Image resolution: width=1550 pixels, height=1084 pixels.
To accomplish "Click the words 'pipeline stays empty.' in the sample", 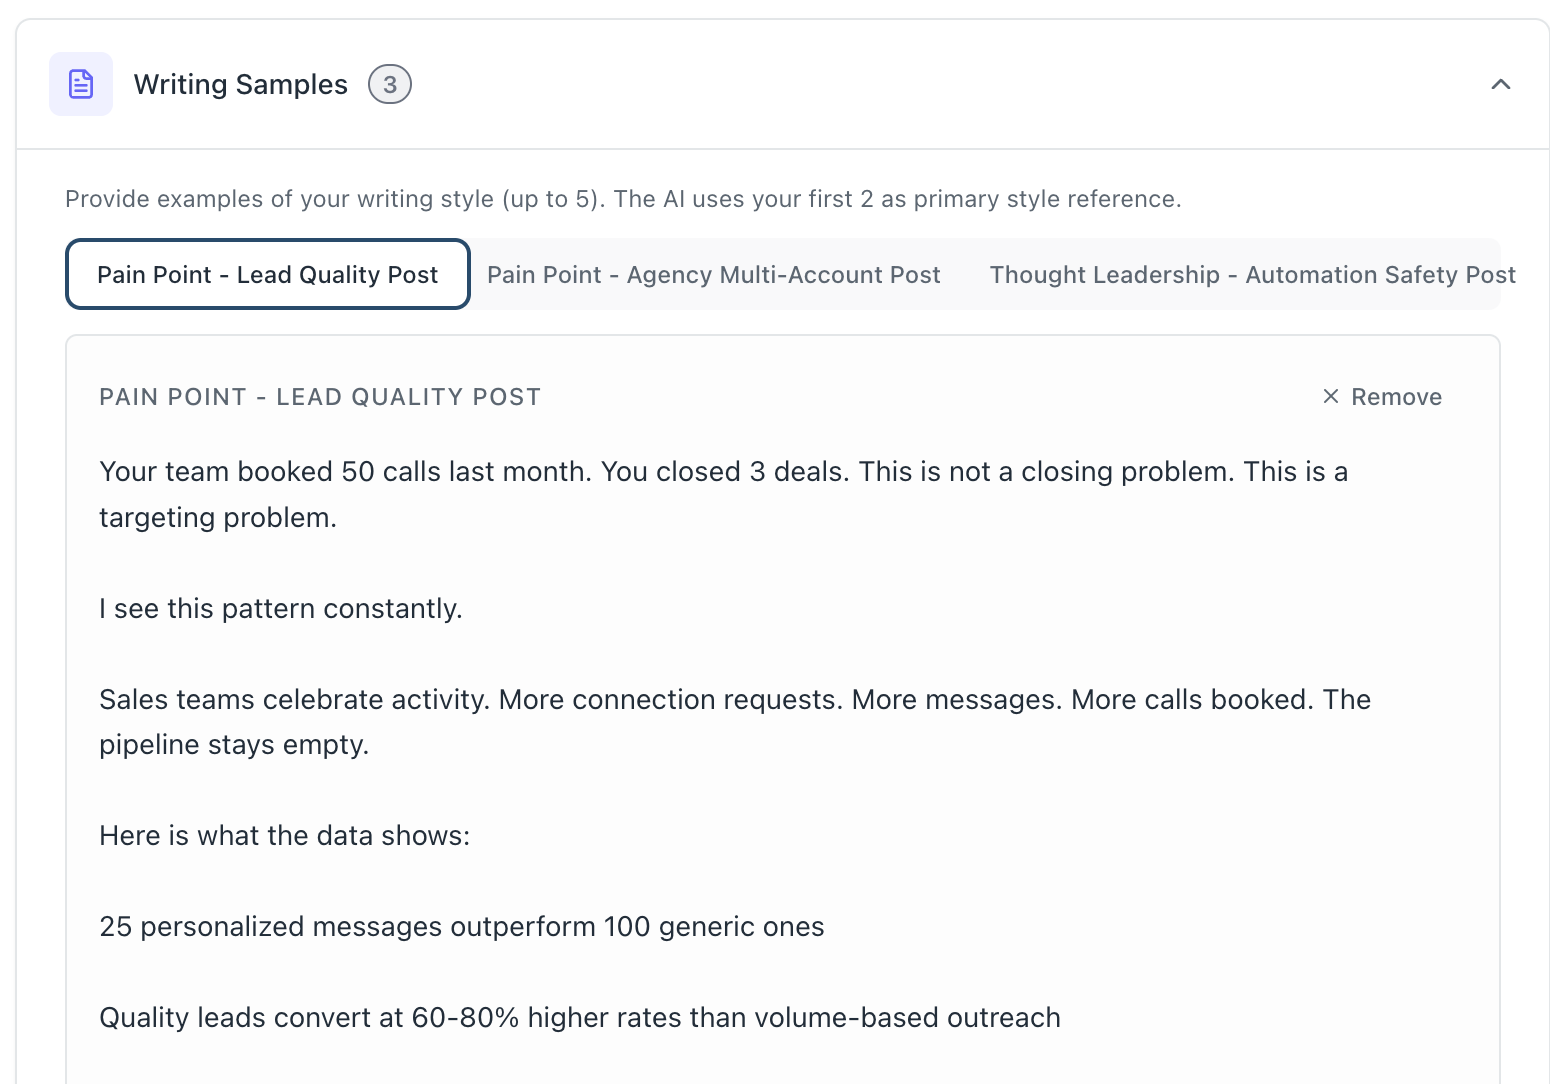I will (234, 745).
